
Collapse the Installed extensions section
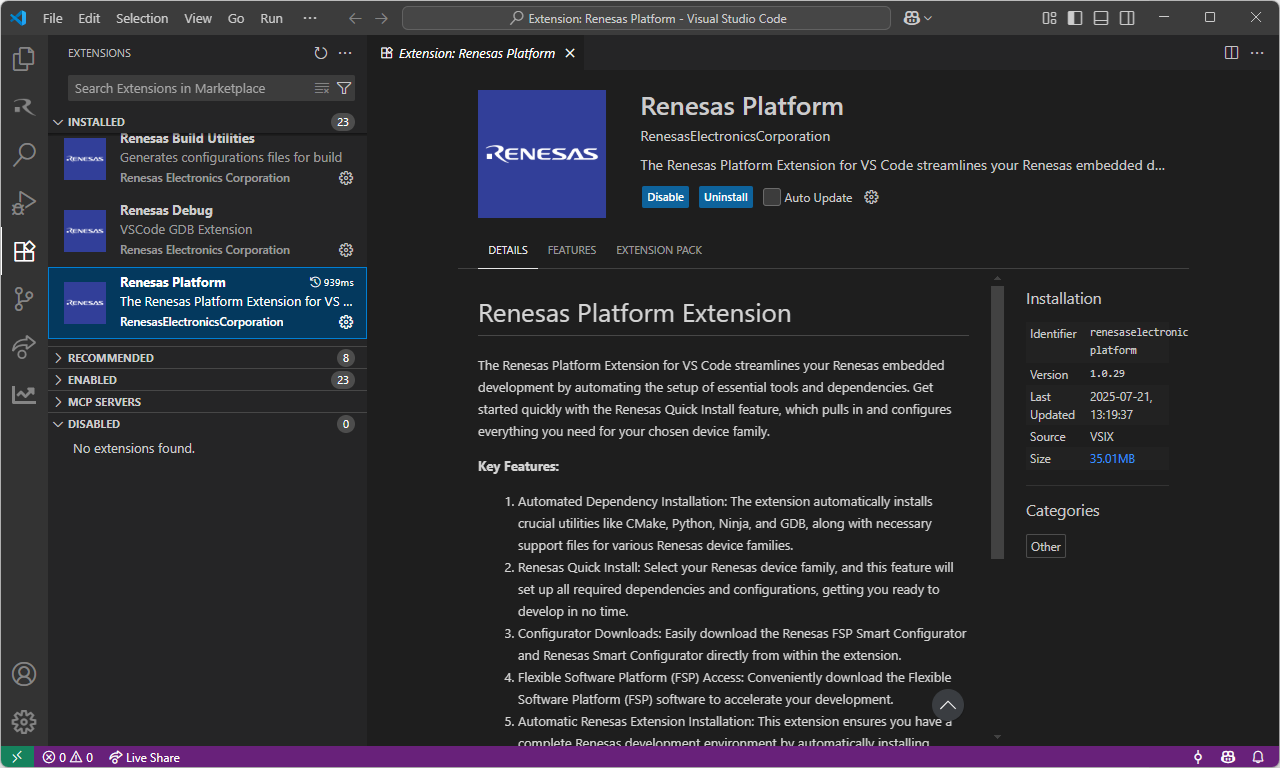point(96,122)
